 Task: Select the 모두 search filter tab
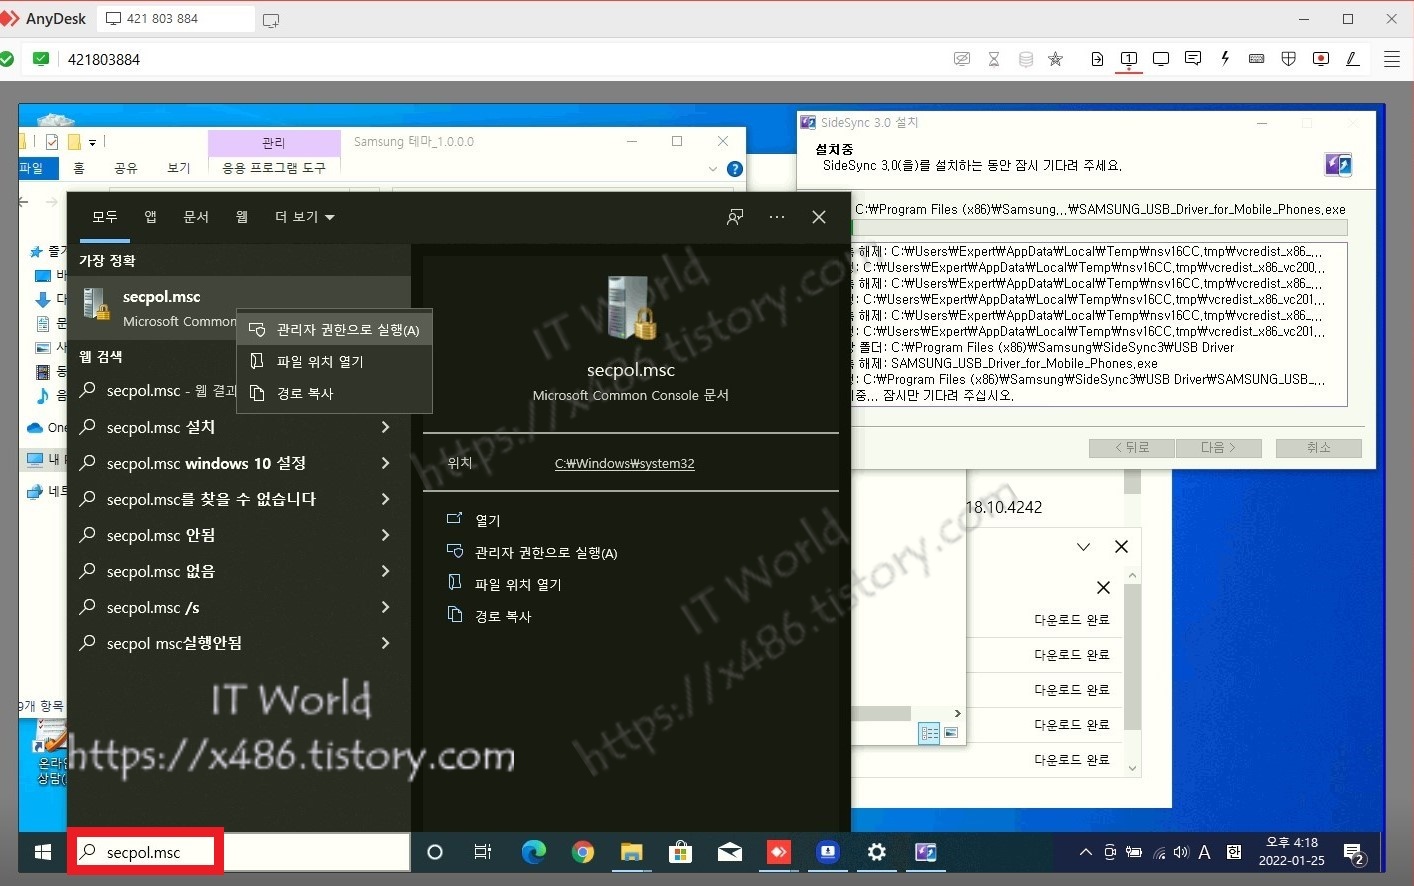(x=105, y=217)
